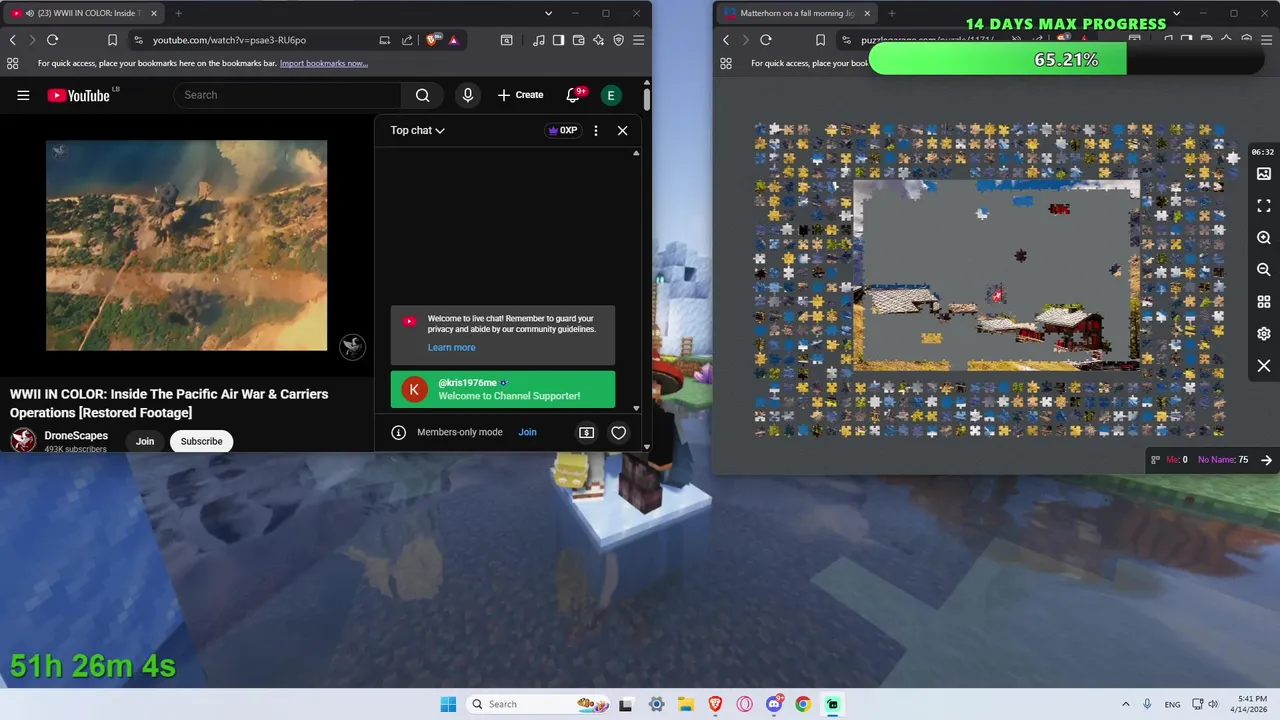Toggle the sidebar panel in YouTube window
The height and width of the screenshot is (720, 1280).
(x=559, y=40)
